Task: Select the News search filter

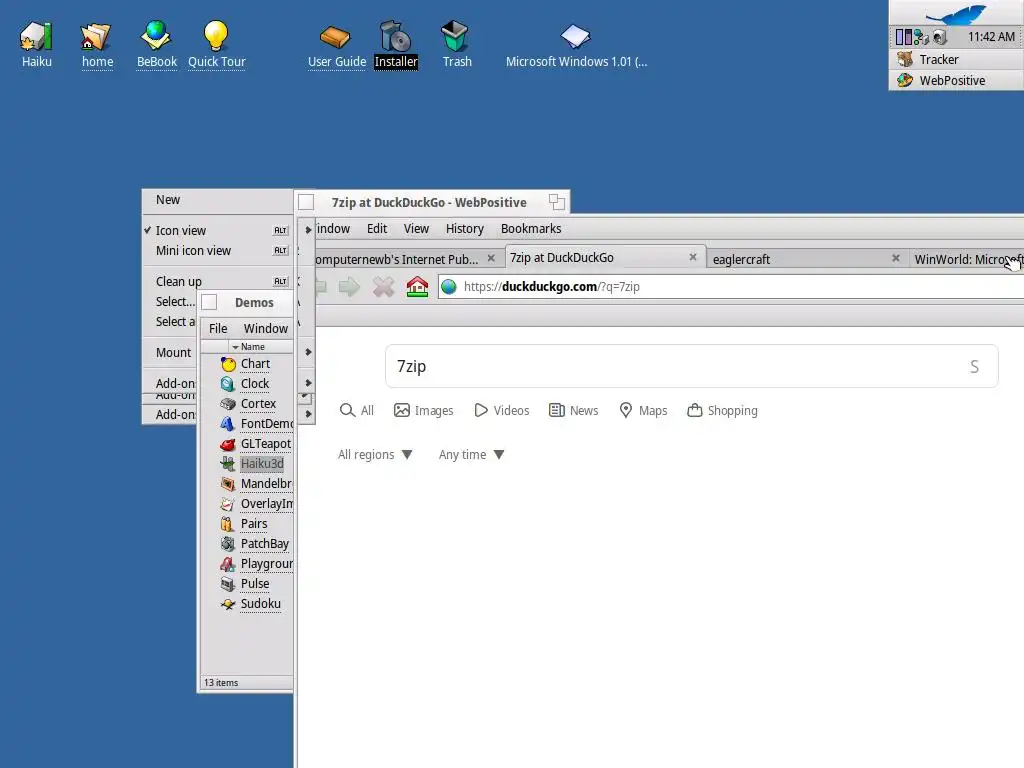Action: [573, 410]
